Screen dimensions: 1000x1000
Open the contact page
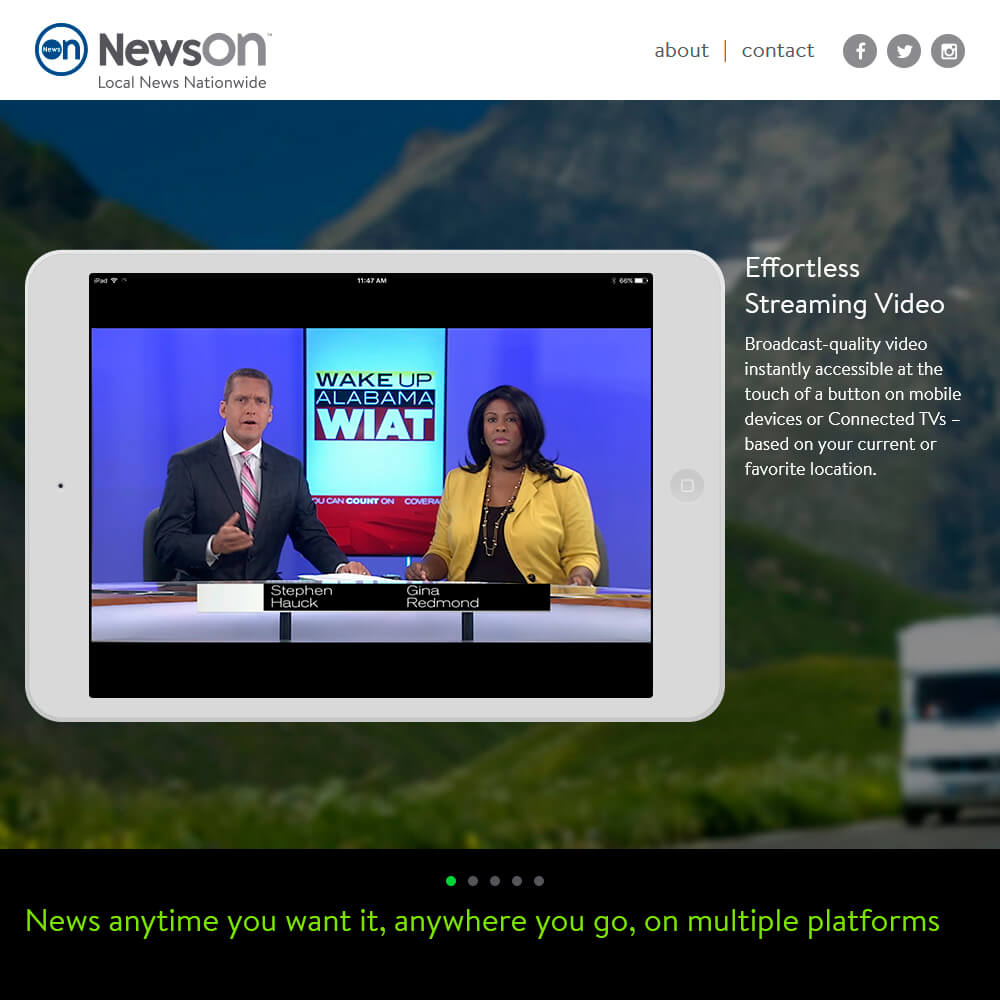[777, 50]
